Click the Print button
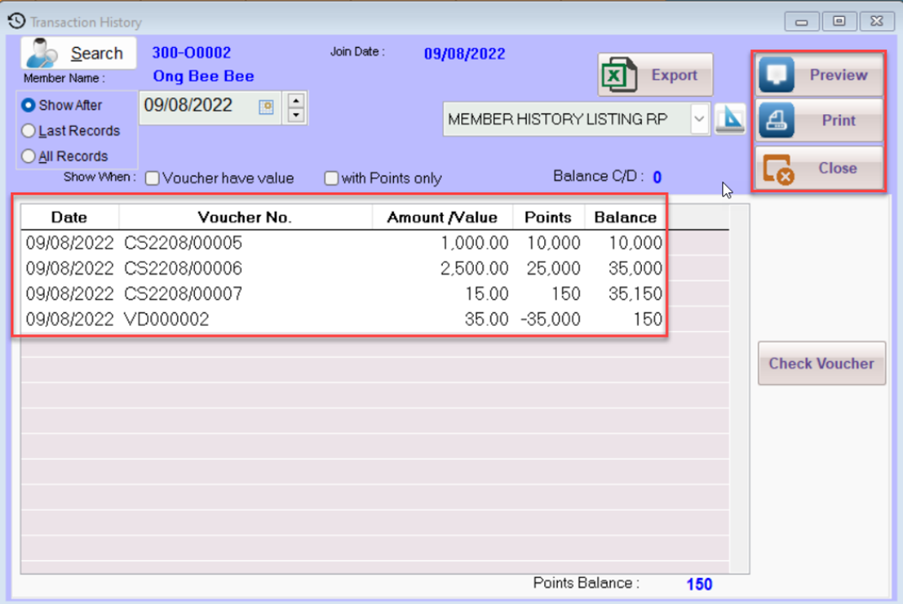 pos(820,120)
